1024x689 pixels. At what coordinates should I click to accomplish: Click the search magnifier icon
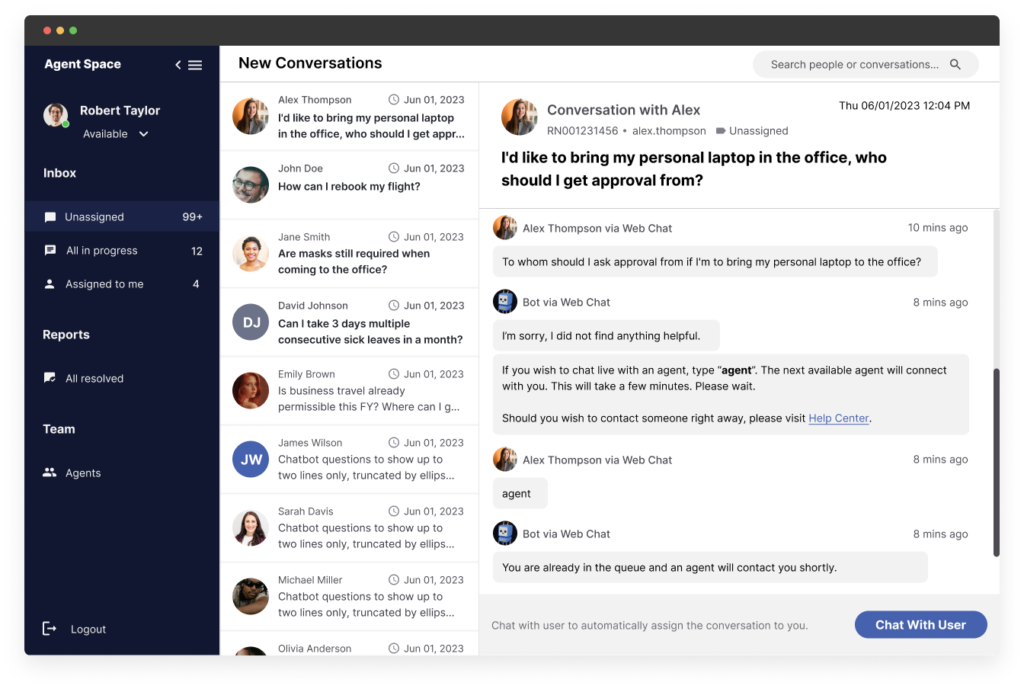[955, 65]
